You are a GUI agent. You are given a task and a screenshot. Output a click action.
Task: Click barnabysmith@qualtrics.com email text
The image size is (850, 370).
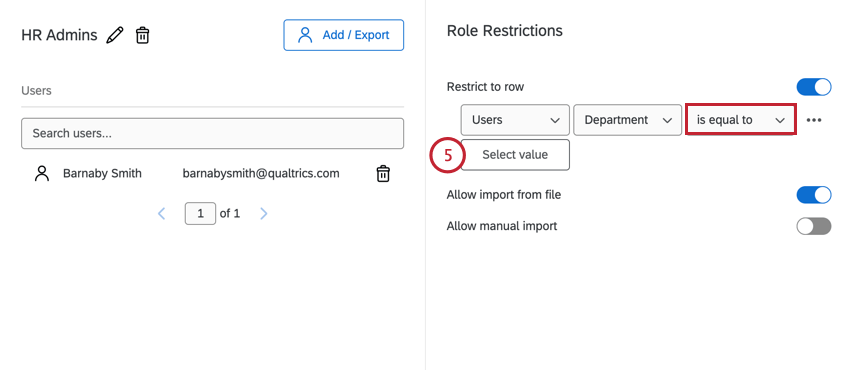point(261,173)
